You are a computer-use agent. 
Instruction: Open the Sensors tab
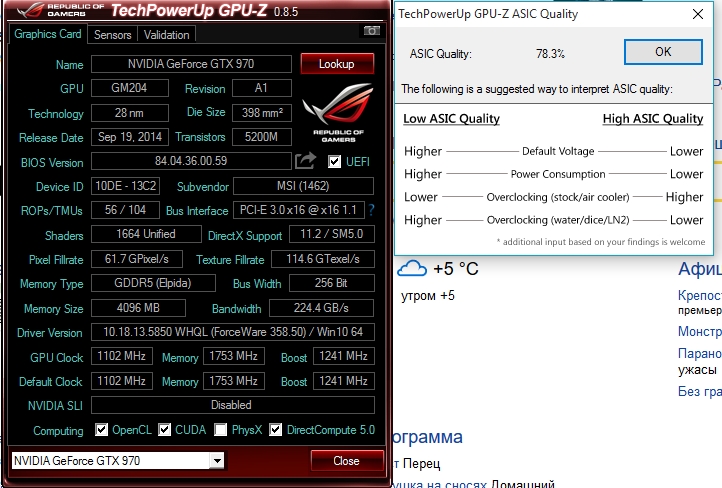(x=112, y=35)
